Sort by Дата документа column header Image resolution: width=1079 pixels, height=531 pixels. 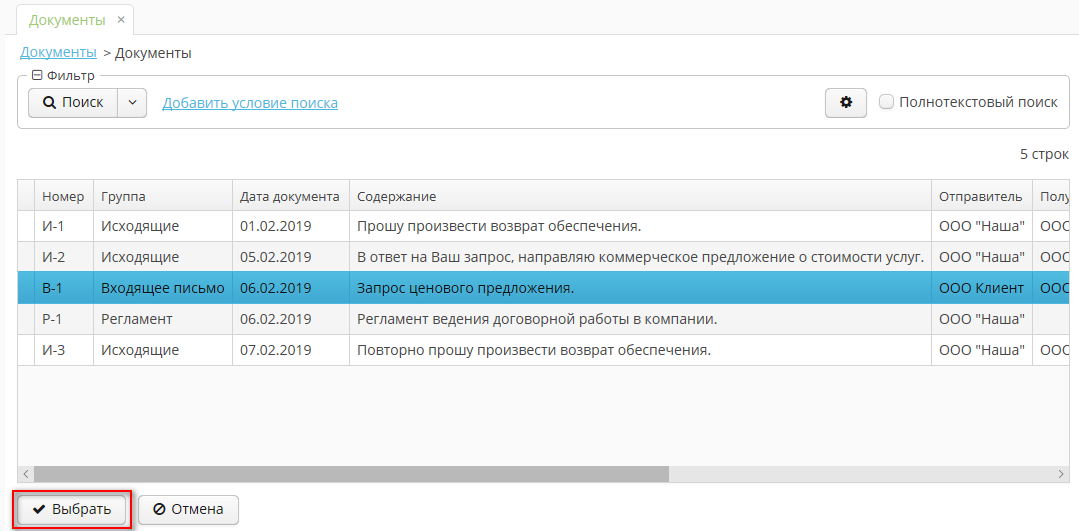pos(289,196)
